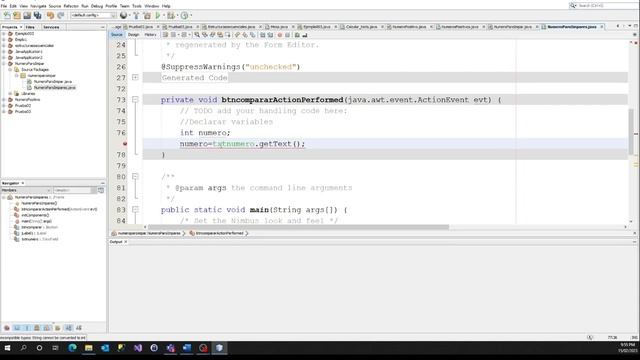The image size is (640, 360).
Task: Close the Navigator panel tab
Action: pos(23,183)
